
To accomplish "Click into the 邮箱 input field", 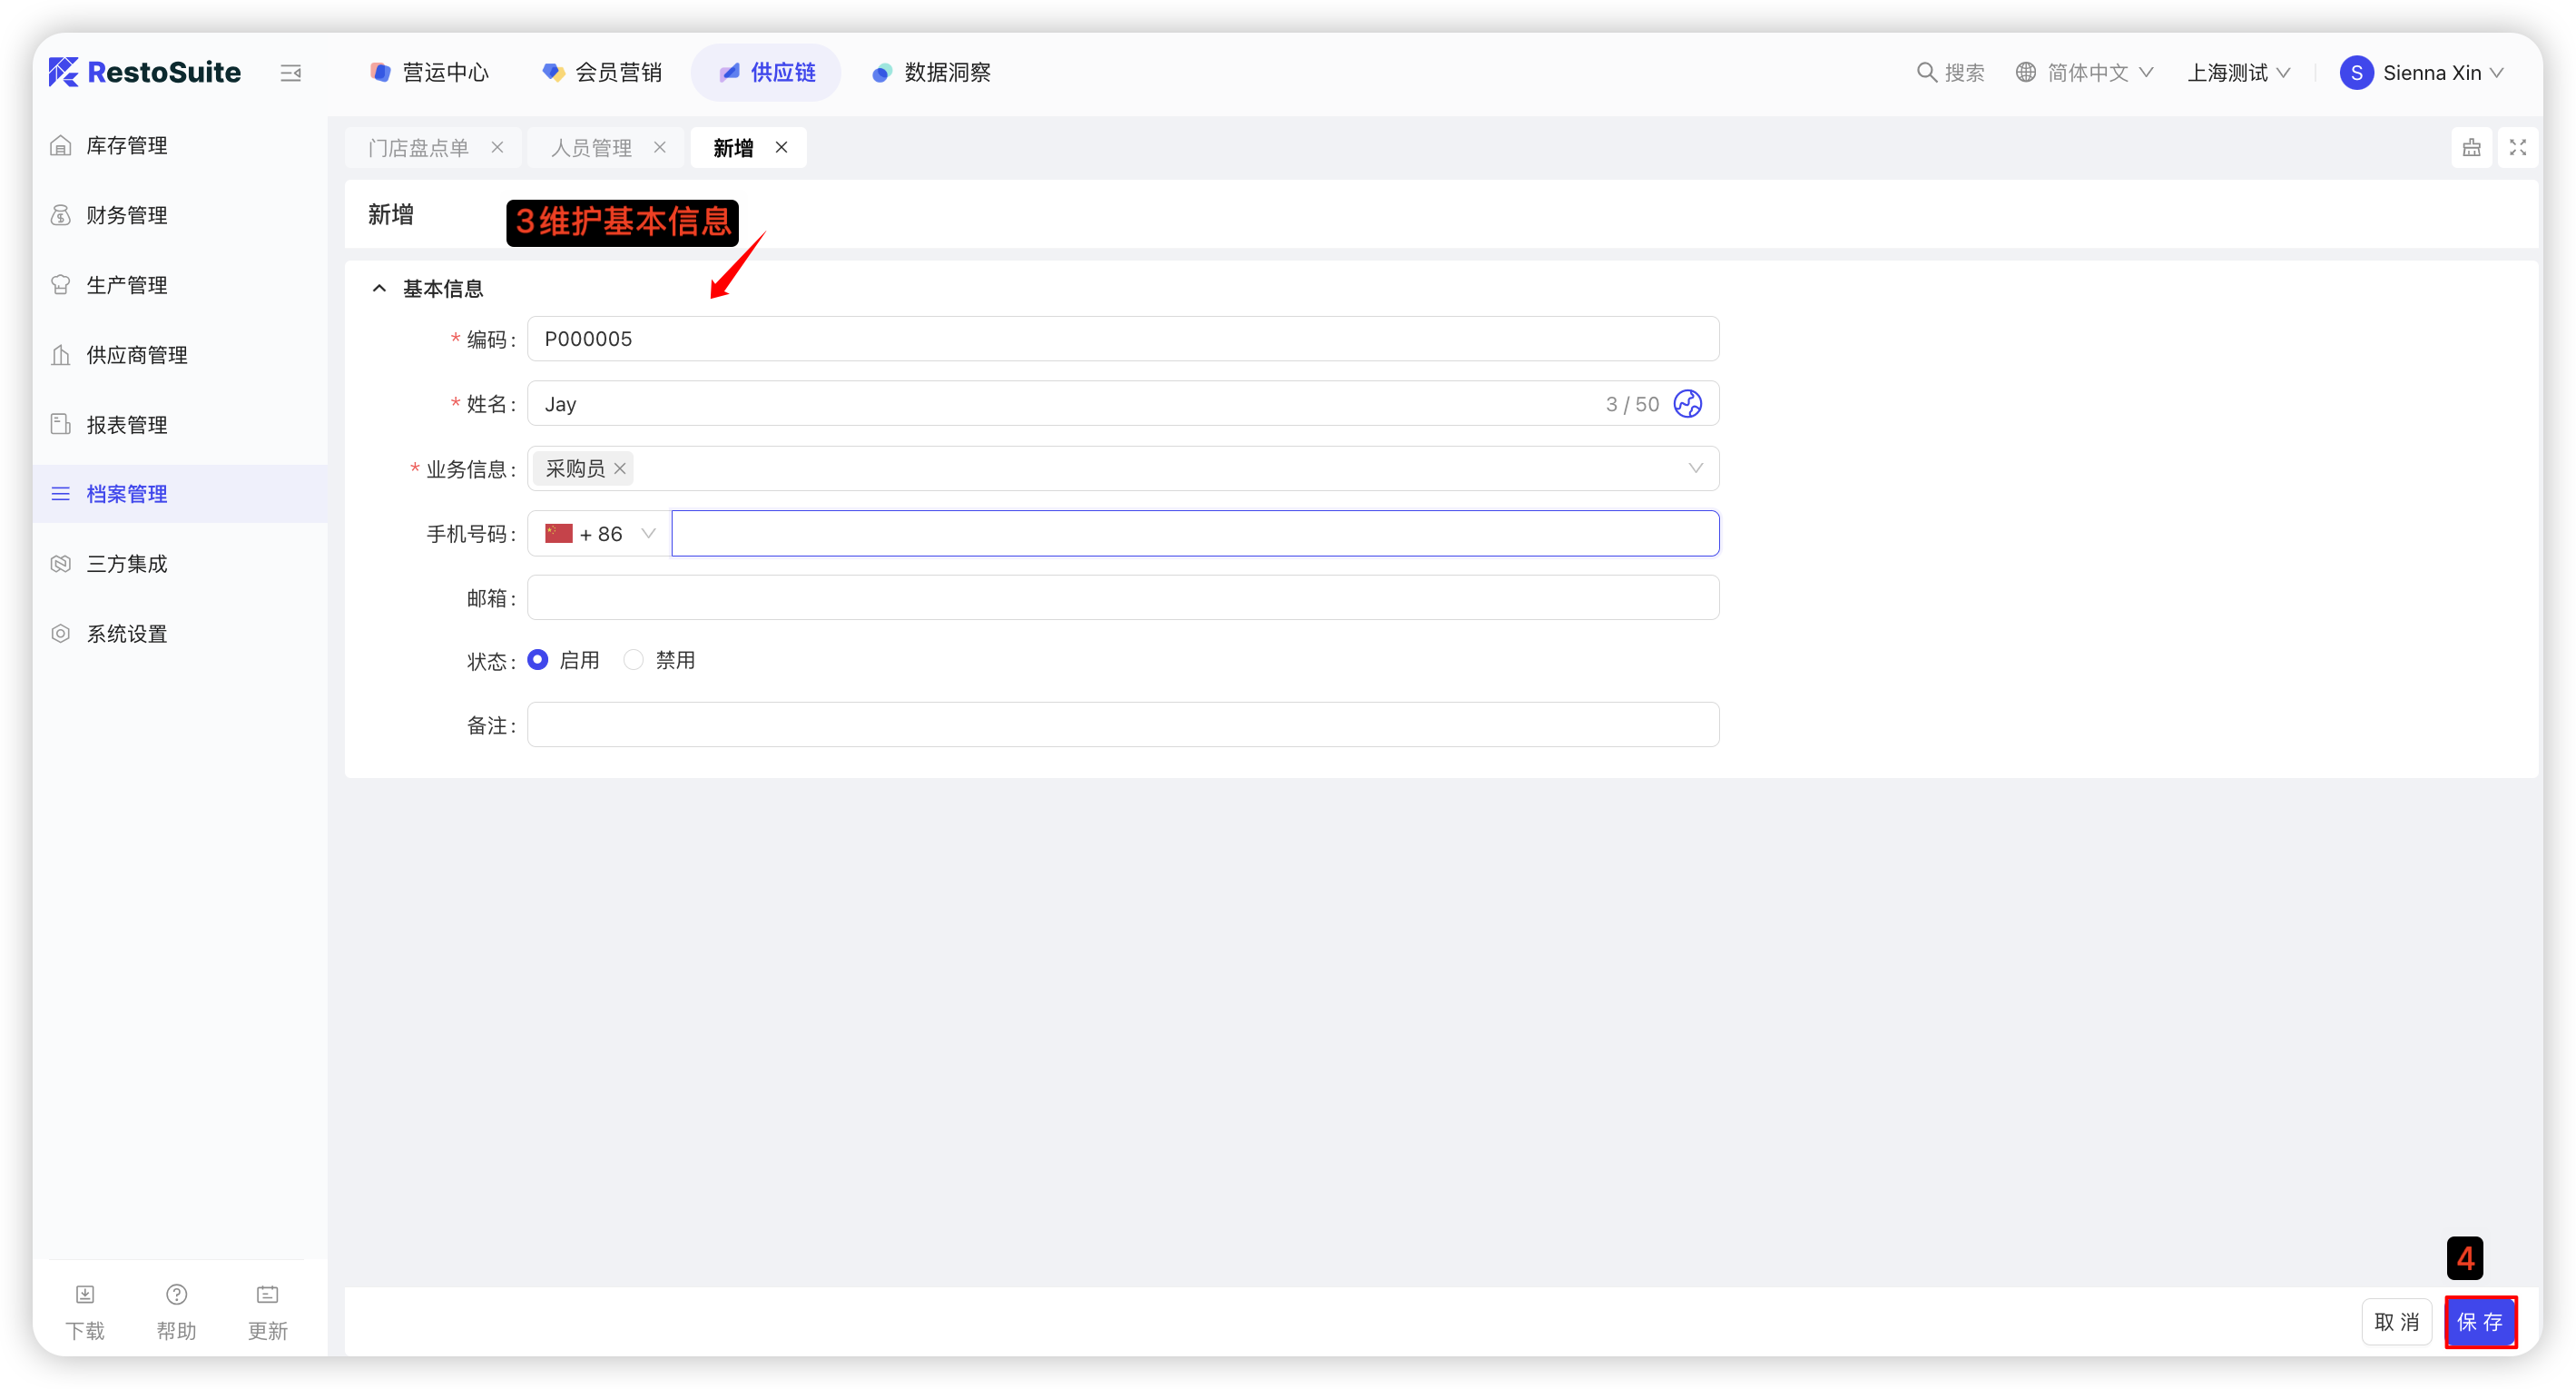I will coord(1122,598).
